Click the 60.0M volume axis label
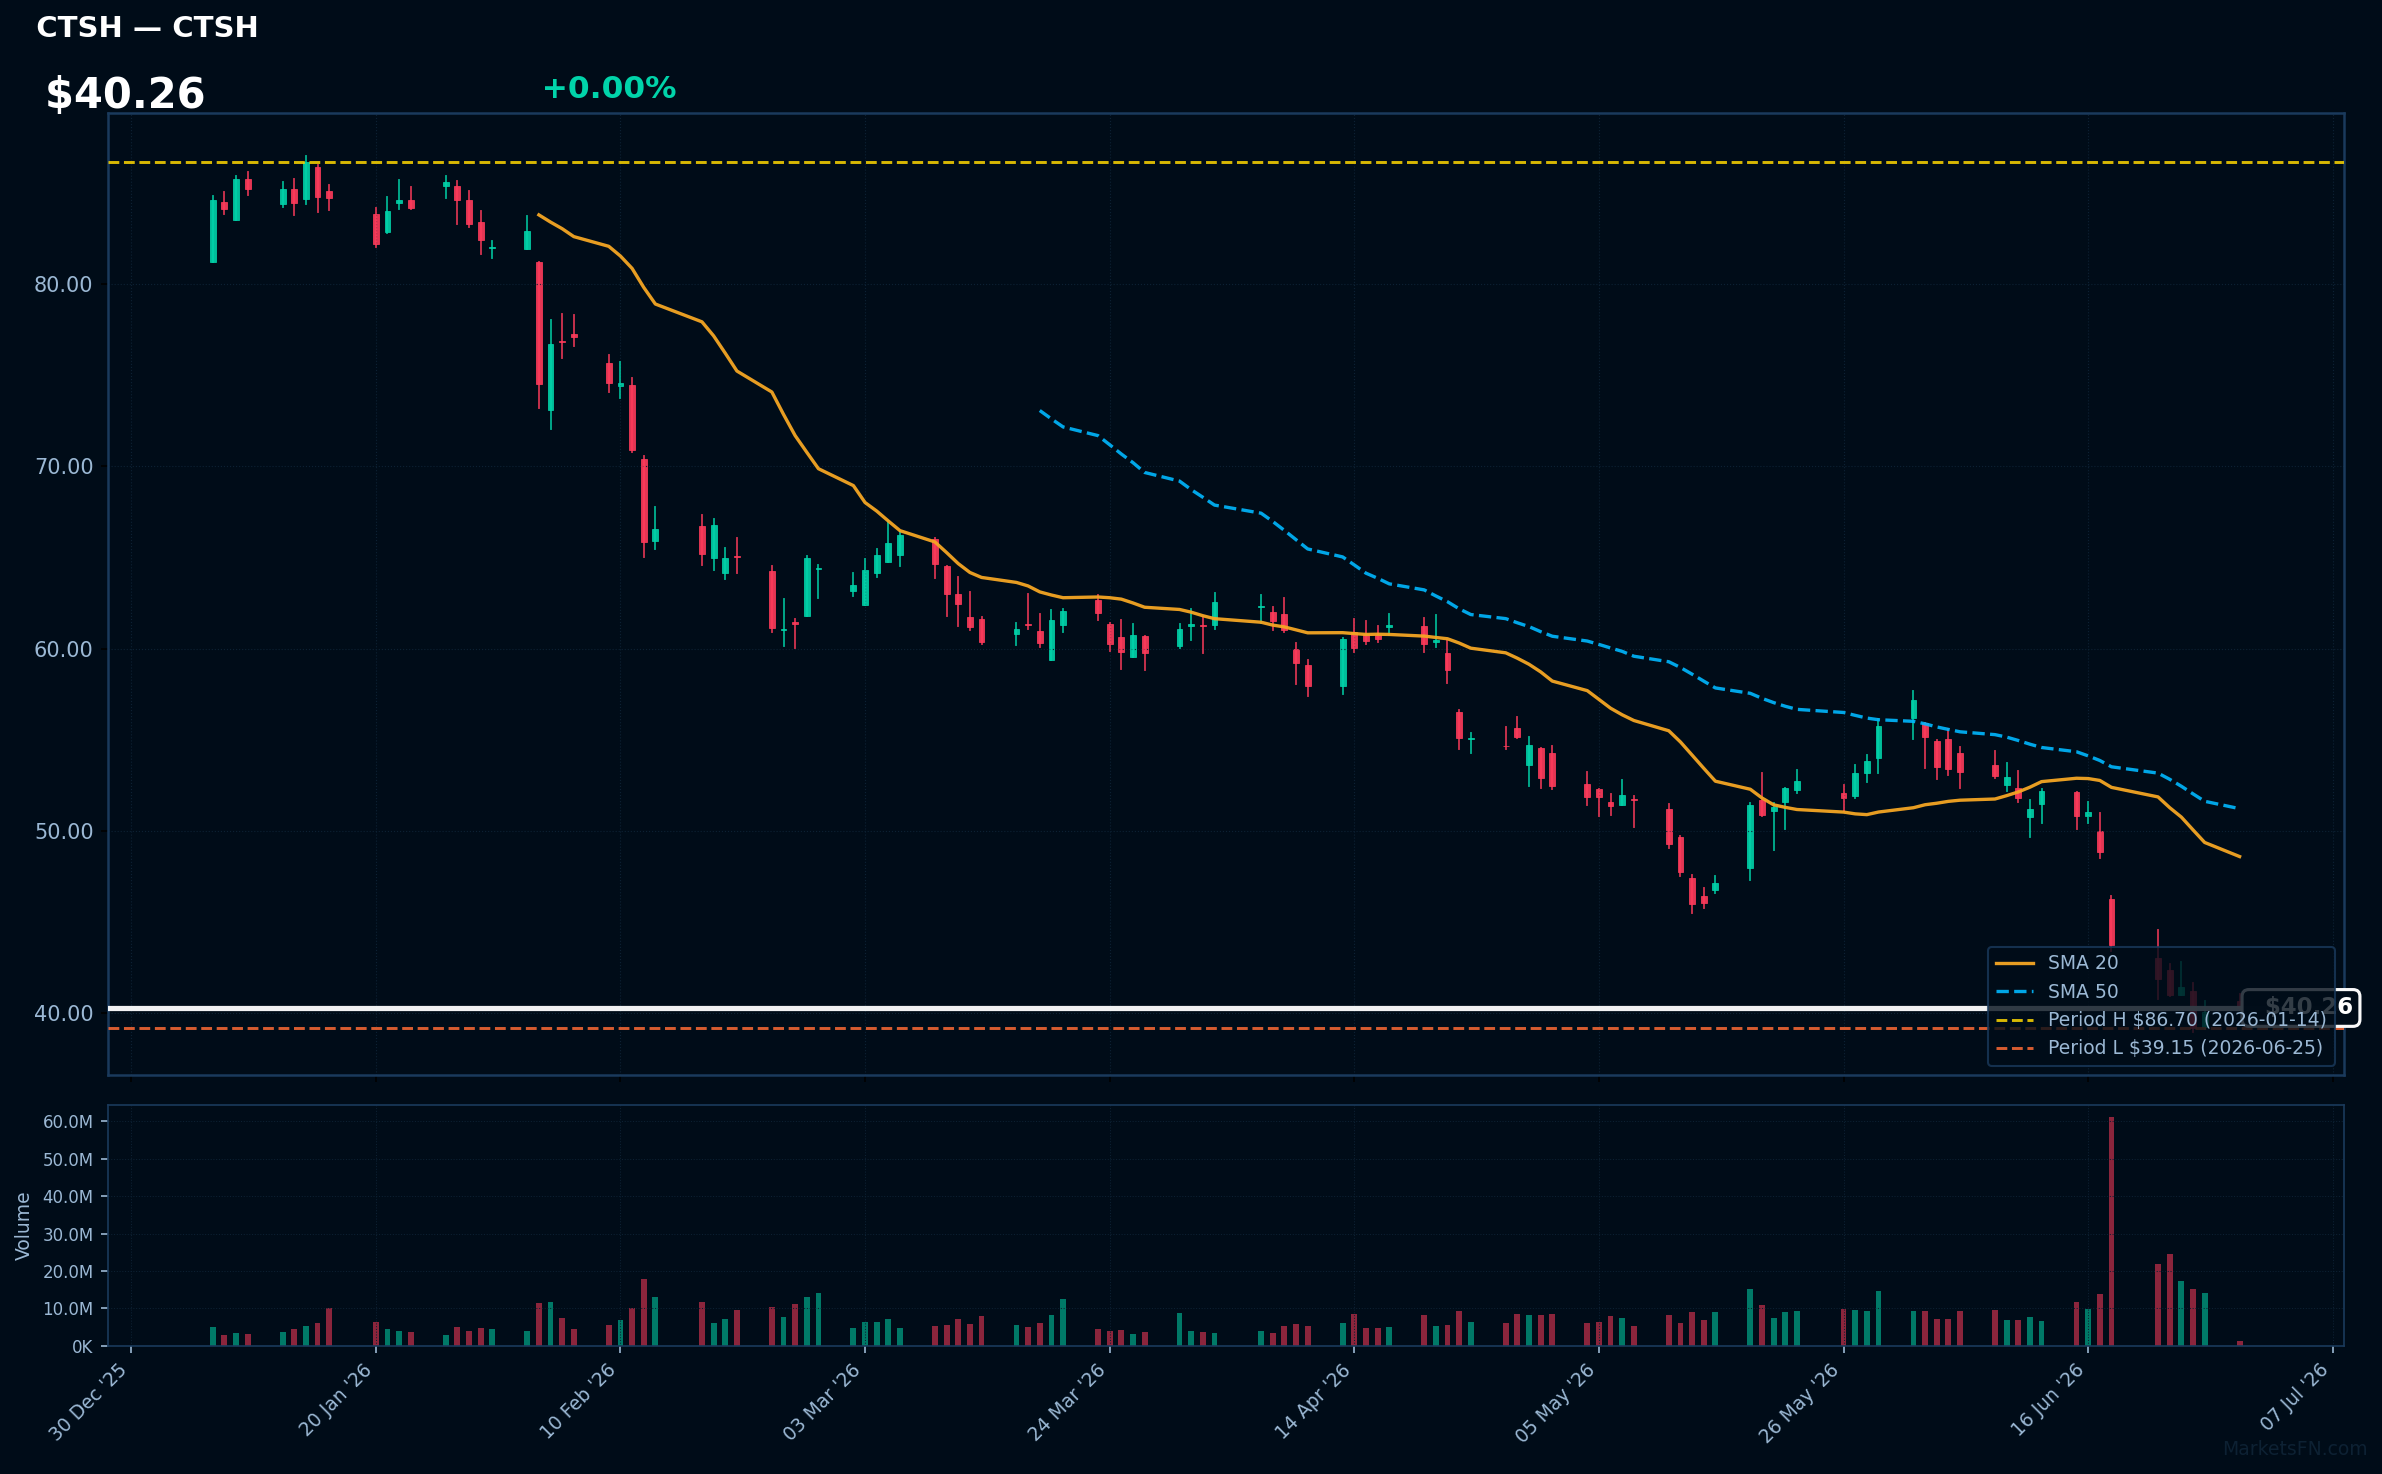2382x1474 pixels. (68, 1122)
